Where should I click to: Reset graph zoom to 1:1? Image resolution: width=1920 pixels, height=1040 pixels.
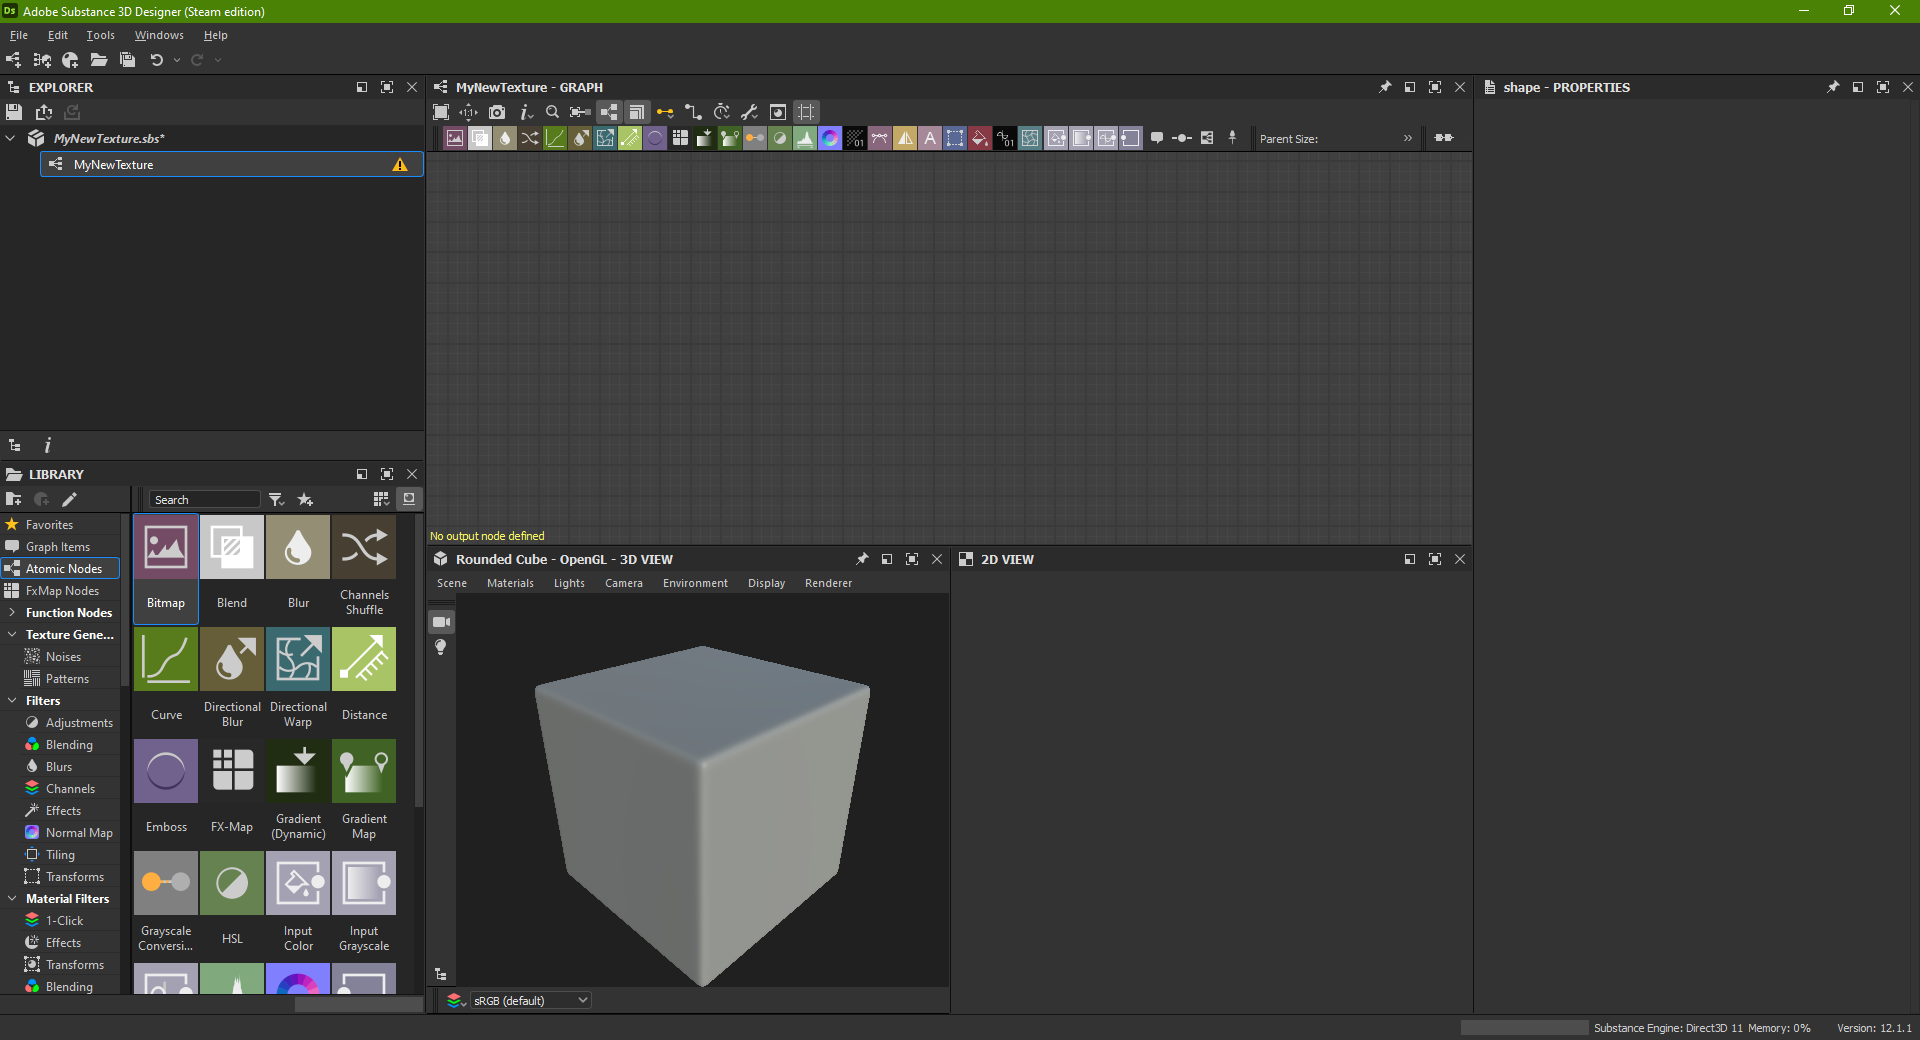coord(468,112)
